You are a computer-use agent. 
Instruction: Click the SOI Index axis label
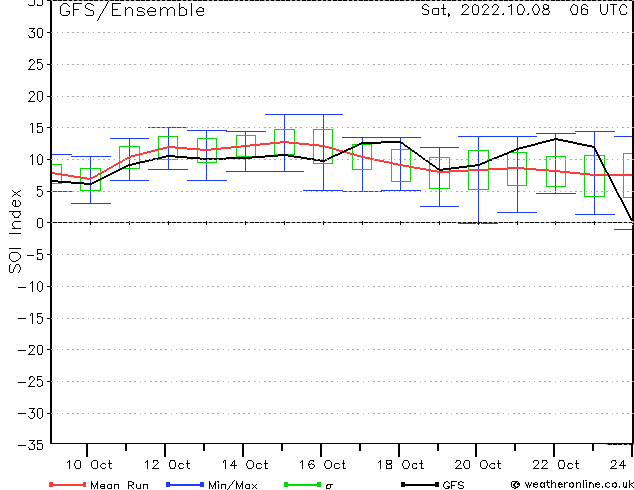pos(15,231)
